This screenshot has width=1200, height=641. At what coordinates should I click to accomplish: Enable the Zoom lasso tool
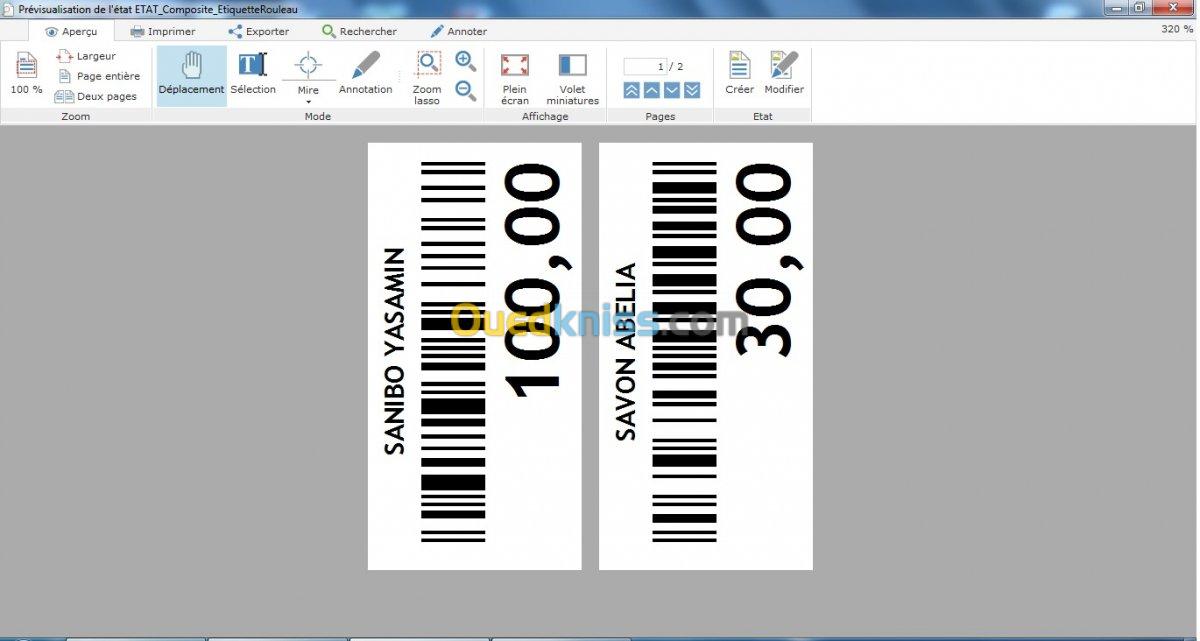(x=427, y=77)
